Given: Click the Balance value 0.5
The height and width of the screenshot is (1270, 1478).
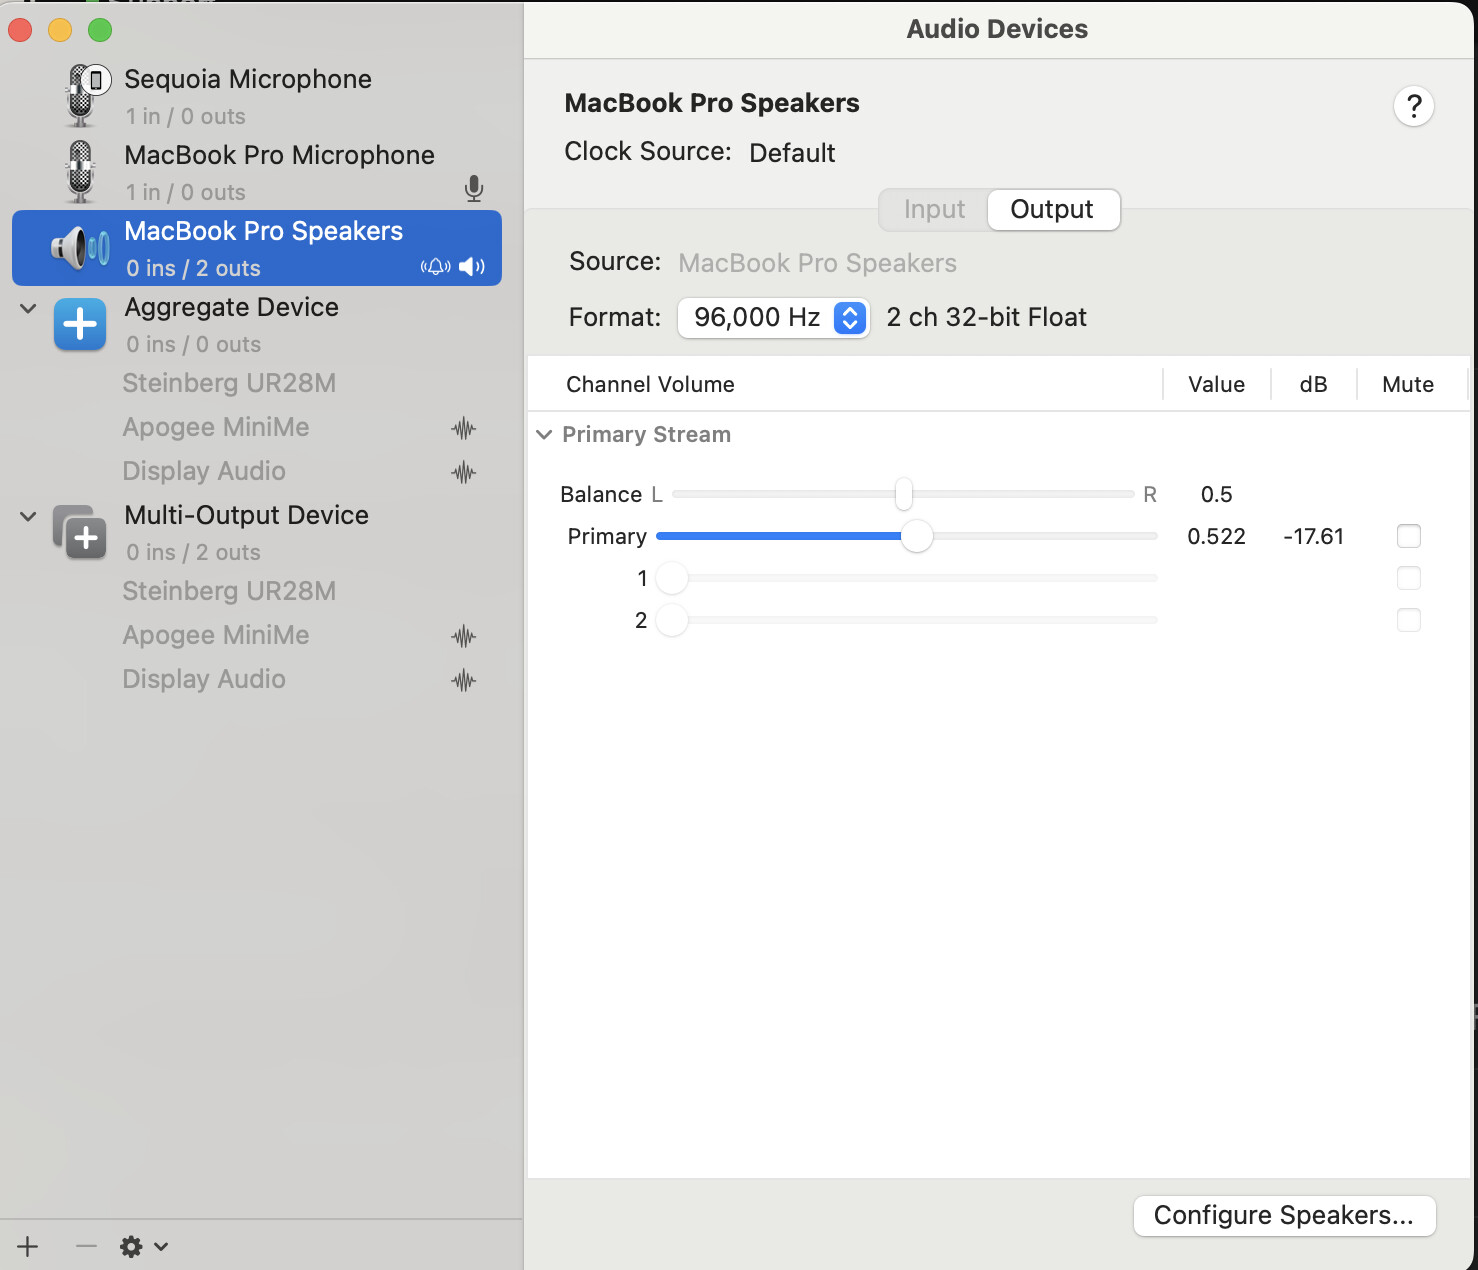Looking at the screenshot, I should (x=1216, y=495).
